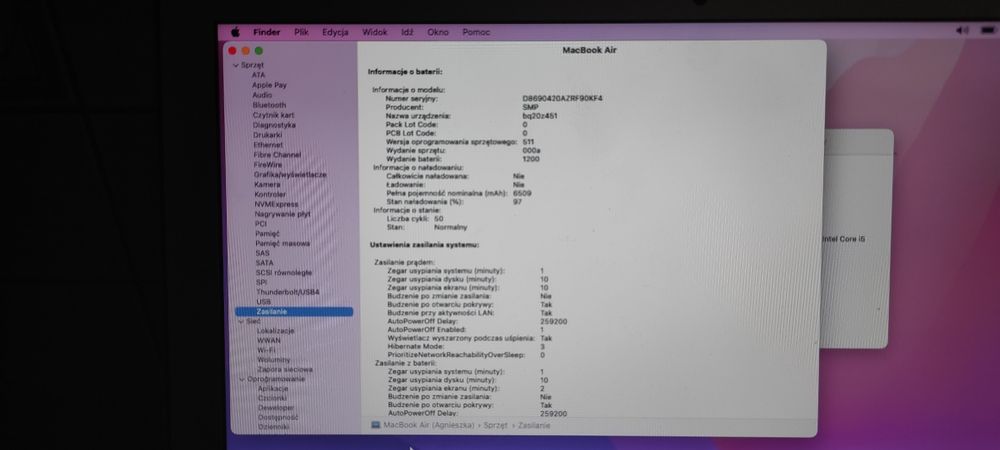Select Diagnostyka in sidebar
The height and width of the screenshot is (450, 1000).
coord(274,125)
